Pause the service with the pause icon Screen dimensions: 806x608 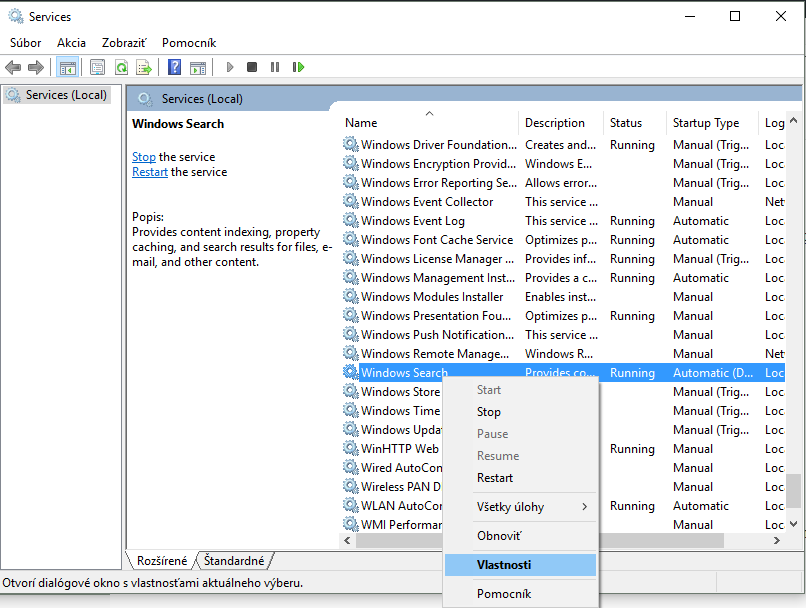click(x=275, y=67)
